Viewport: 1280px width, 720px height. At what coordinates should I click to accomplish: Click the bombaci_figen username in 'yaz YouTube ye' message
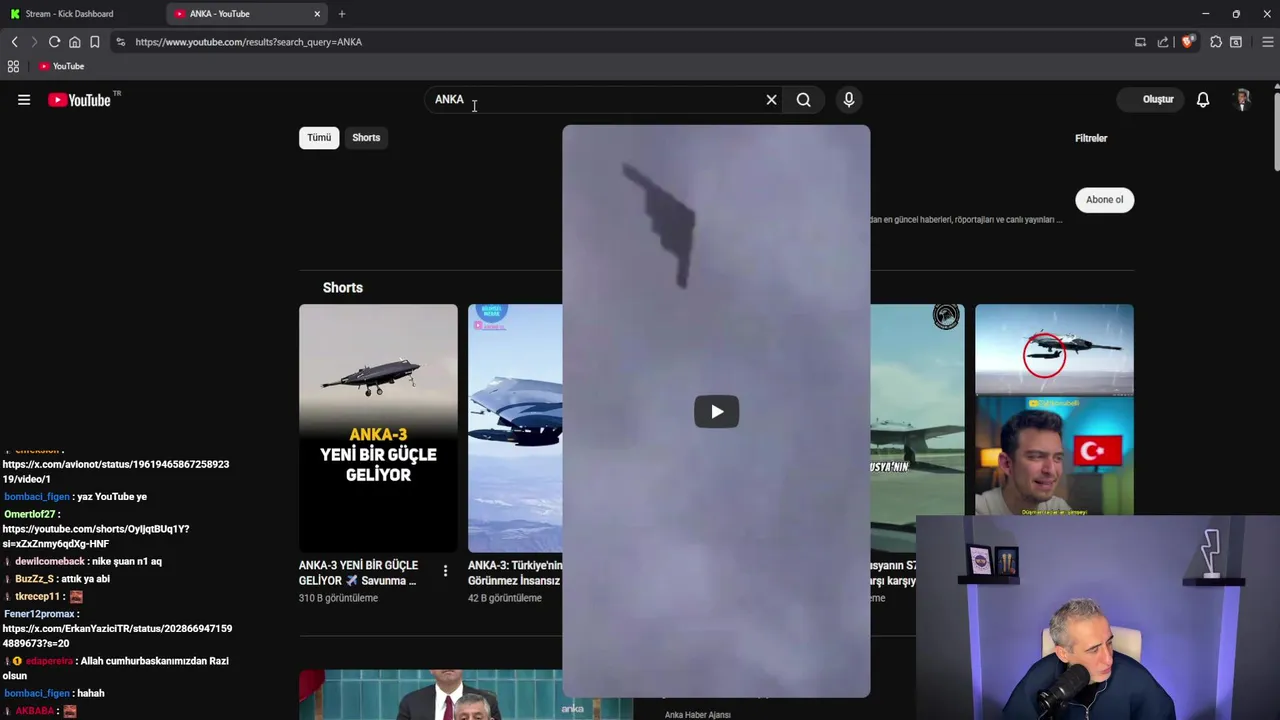point(37,497)
